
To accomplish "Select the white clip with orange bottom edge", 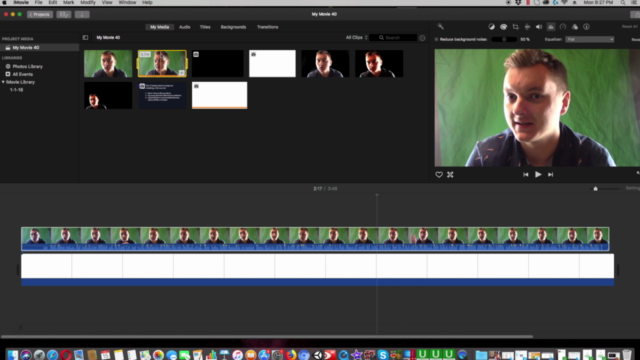I will pos(220,96).
